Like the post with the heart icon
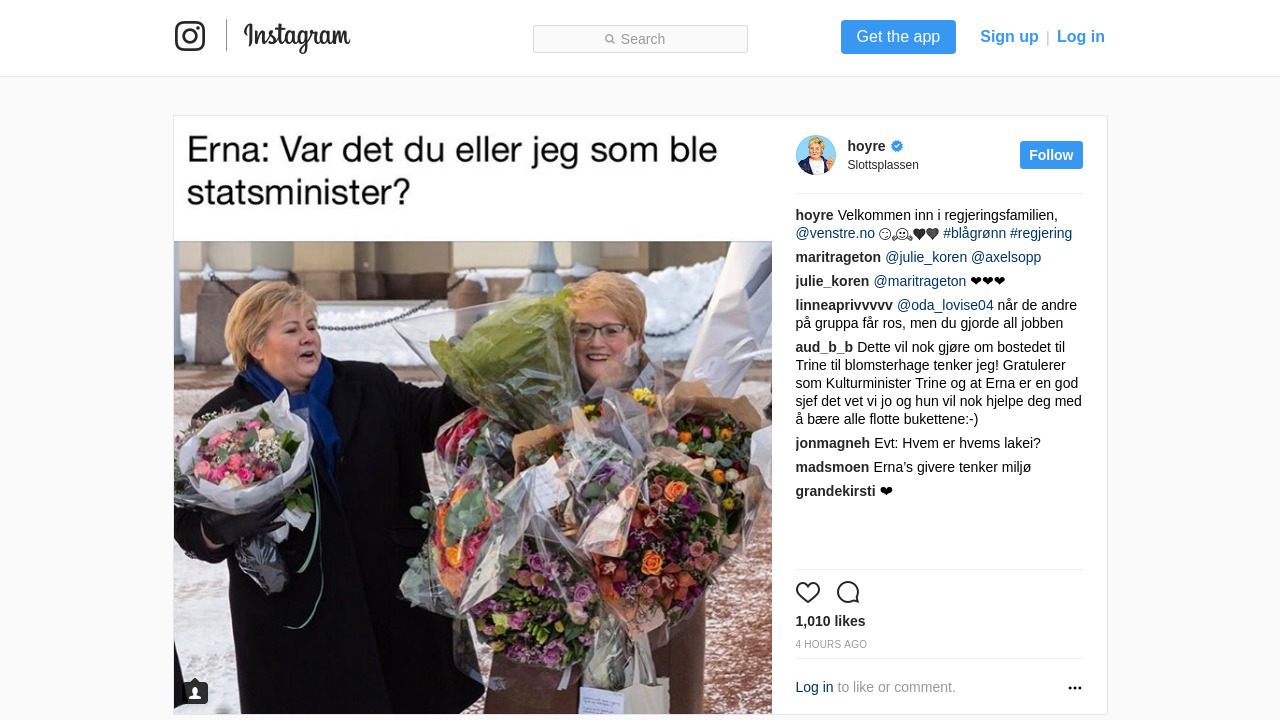This screenshot has width=1280, height=720. pos(808,592)
